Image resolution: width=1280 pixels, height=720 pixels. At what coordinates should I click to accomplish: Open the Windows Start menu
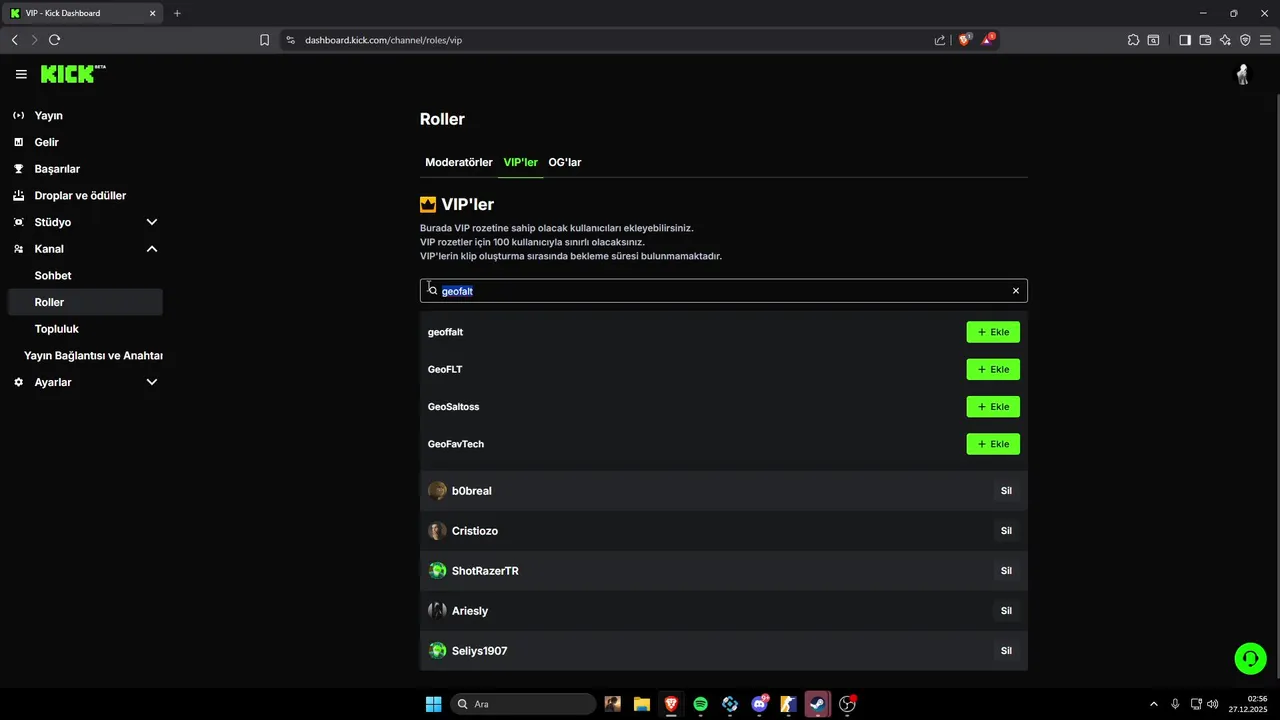(433, 704)
